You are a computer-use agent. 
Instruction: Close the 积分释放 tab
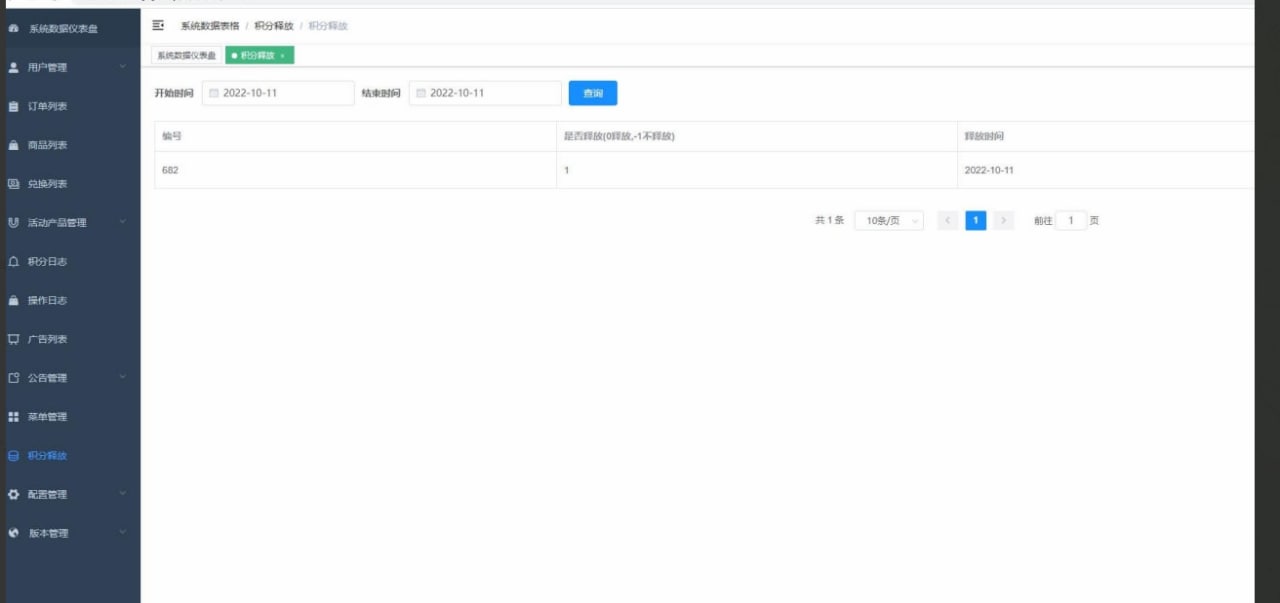[x=285, y=56]
